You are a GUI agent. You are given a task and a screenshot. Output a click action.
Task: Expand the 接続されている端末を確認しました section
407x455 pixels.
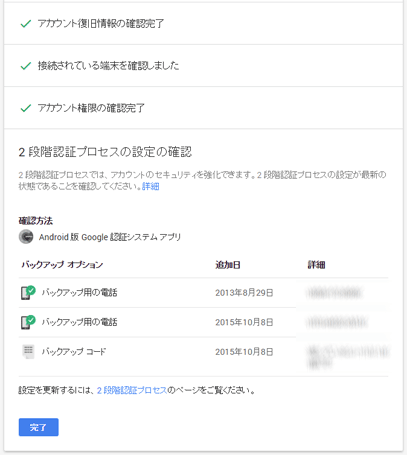(x=203, y=66)
